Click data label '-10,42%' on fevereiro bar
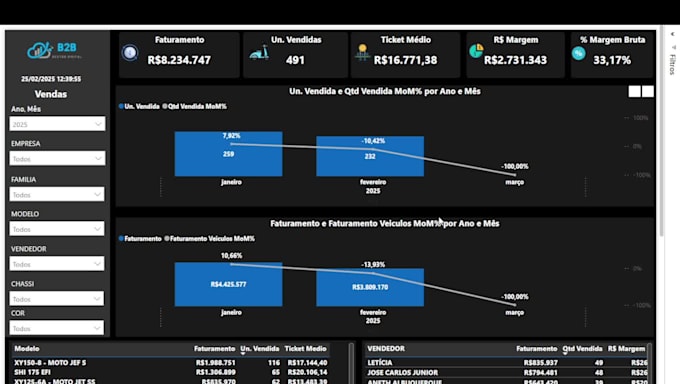680x384 pixels. [x=373, y=141]
